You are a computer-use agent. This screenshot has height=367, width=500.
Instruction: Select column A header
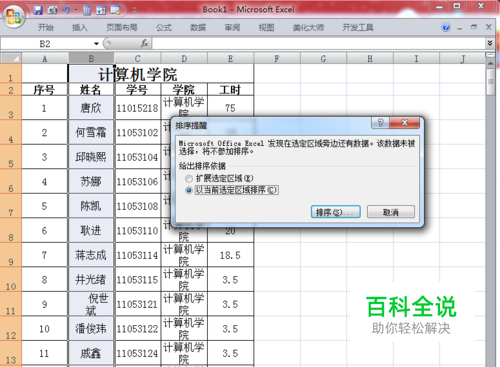tap(45, 59)
